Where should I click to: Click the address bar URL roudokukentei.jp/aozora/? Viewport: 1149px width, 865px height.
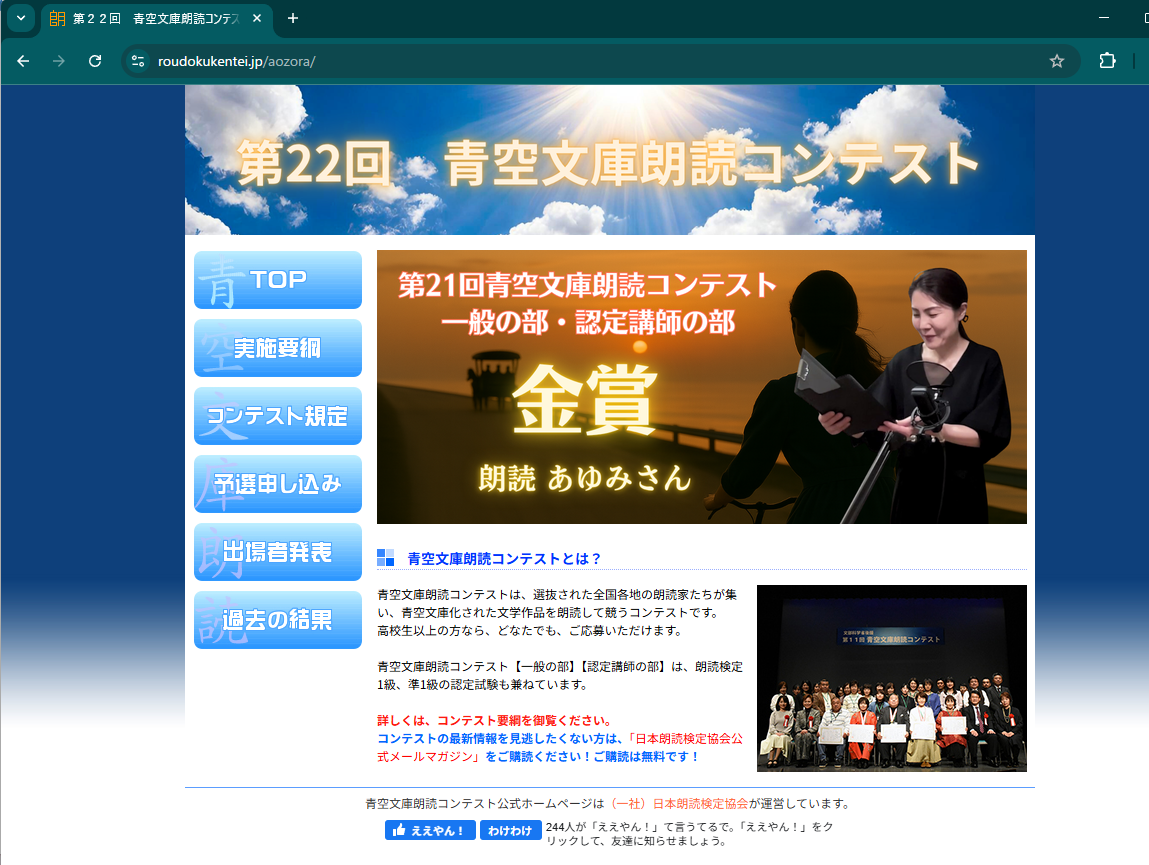click(x=237, y=62)
